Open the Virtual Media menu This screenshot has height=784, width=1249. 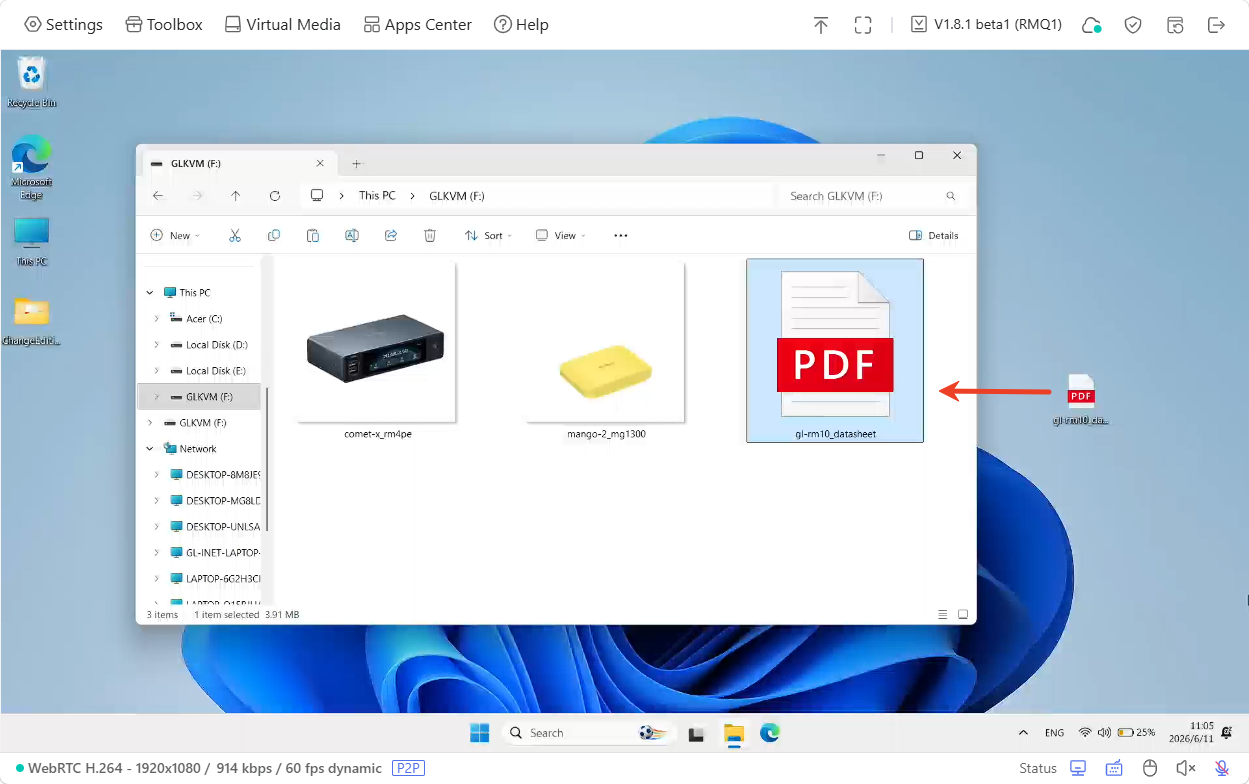click(x=283, y=25)
